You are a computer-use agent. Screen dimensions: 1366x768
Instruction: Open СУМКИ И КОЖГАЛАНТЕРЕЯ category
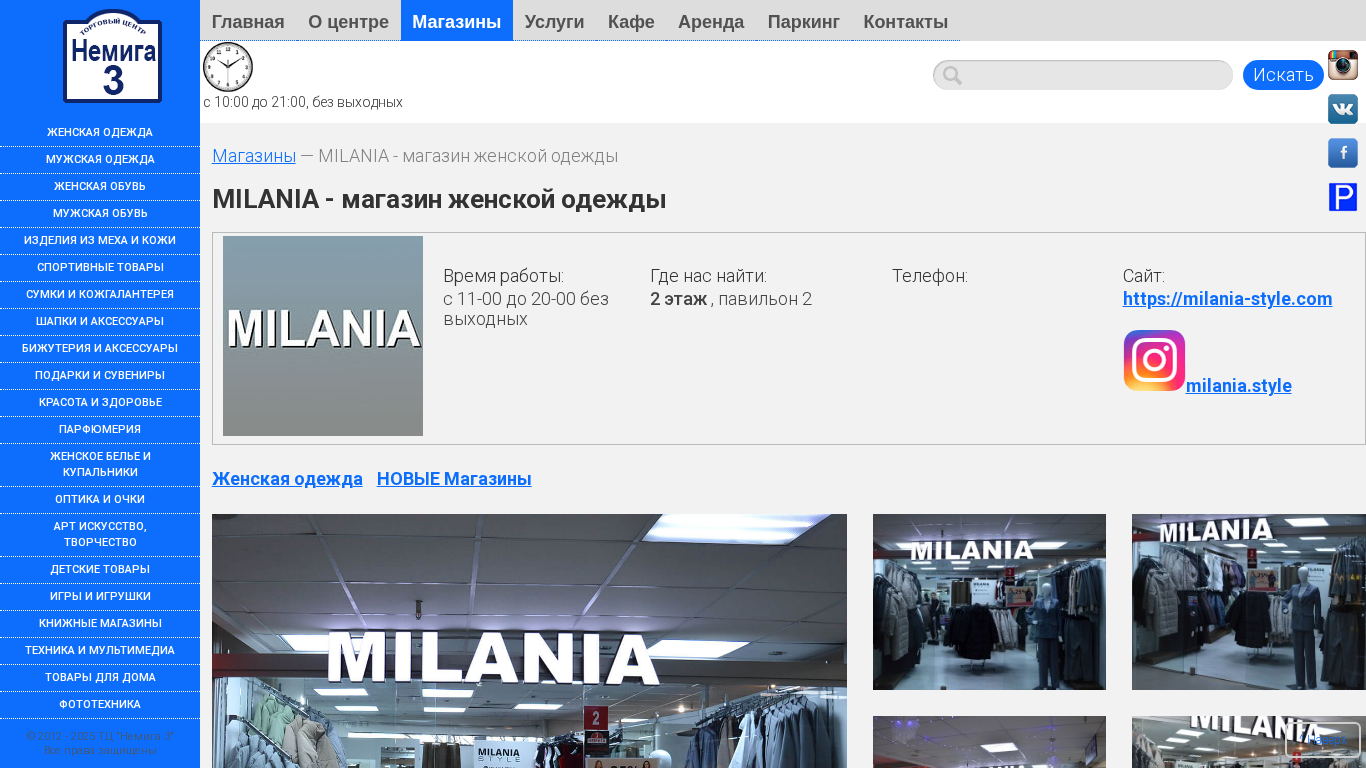tap(100, 295)
